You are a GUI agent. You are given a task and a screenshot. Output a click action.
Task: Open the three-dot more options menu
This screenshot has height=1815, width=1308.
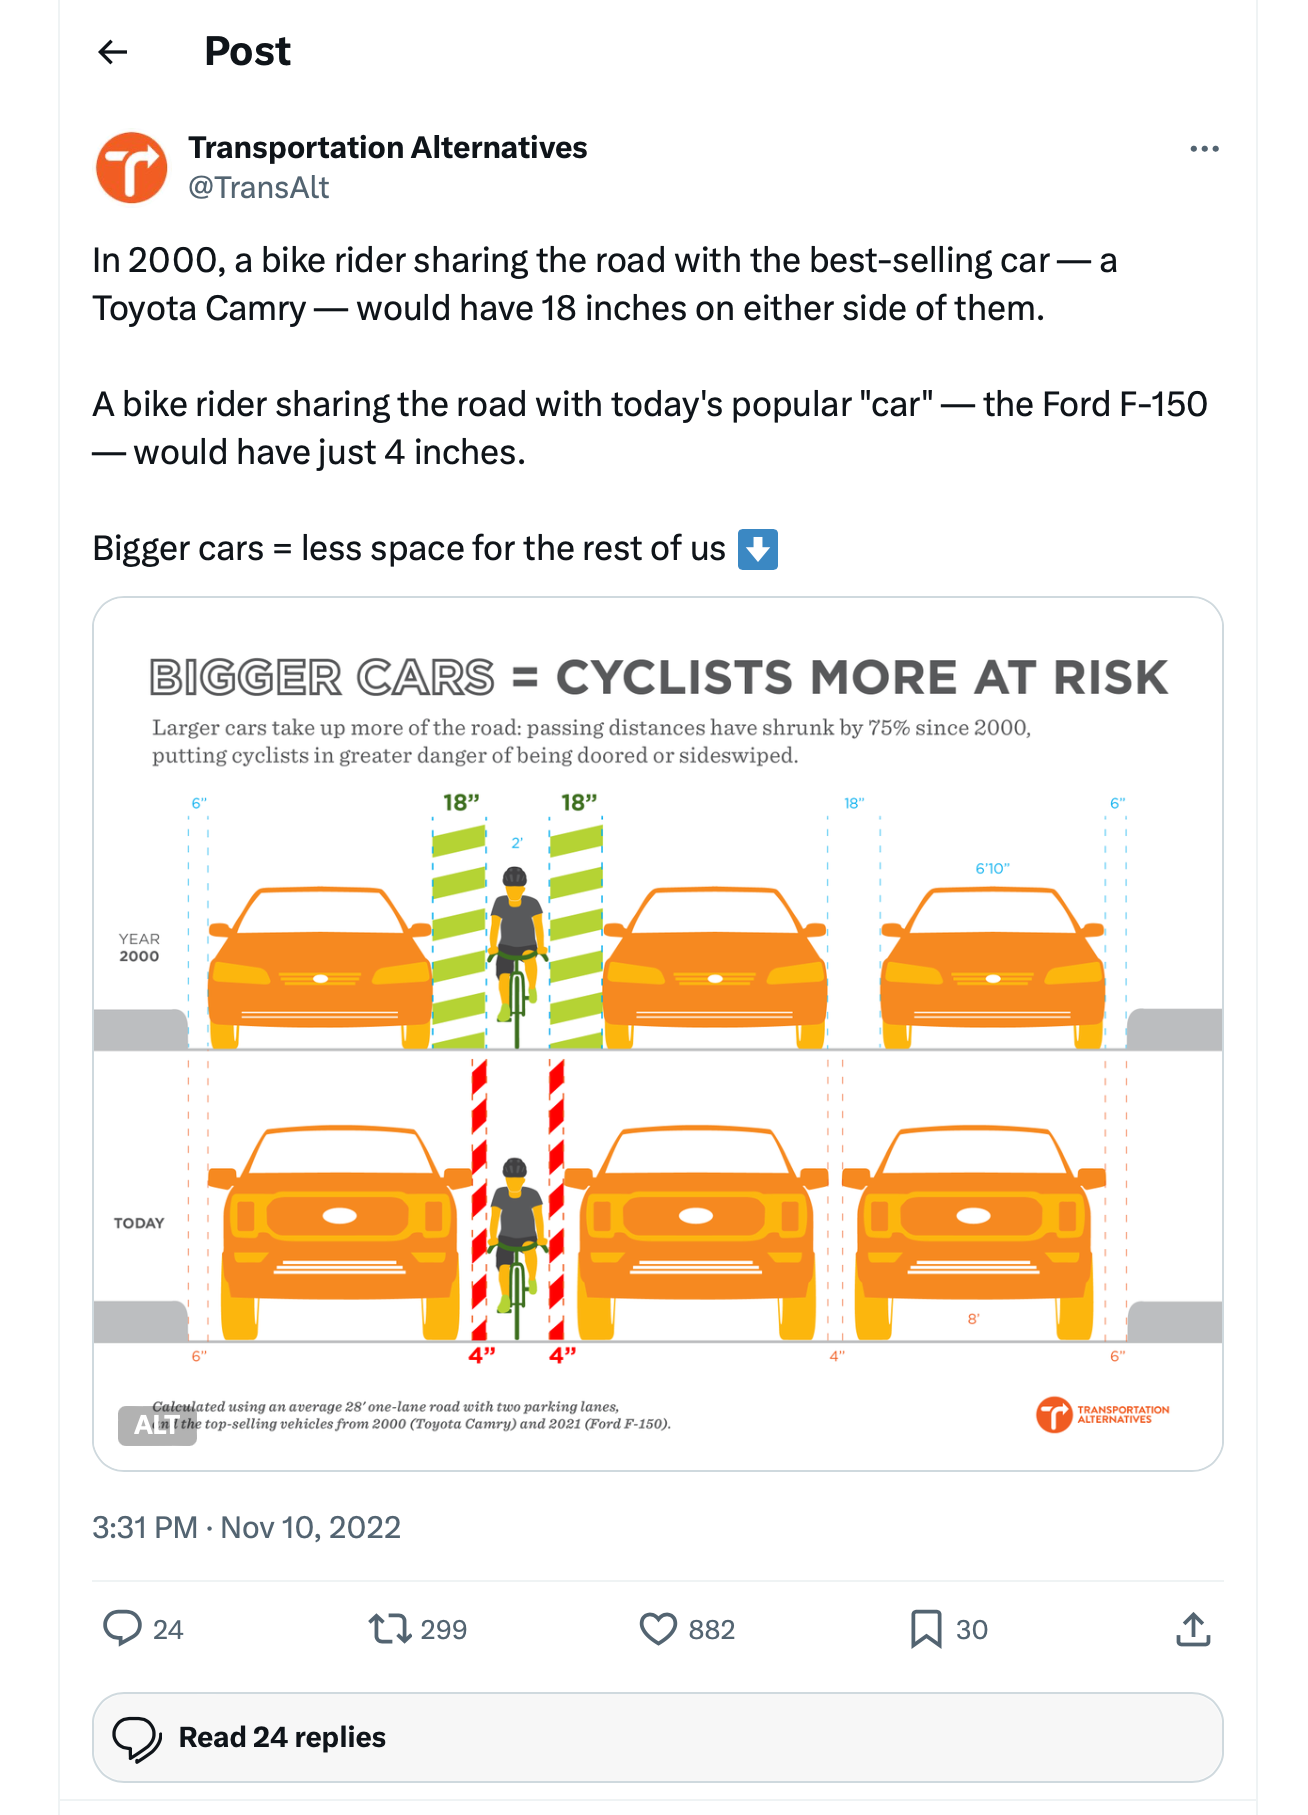click(x=1204, y=149)
